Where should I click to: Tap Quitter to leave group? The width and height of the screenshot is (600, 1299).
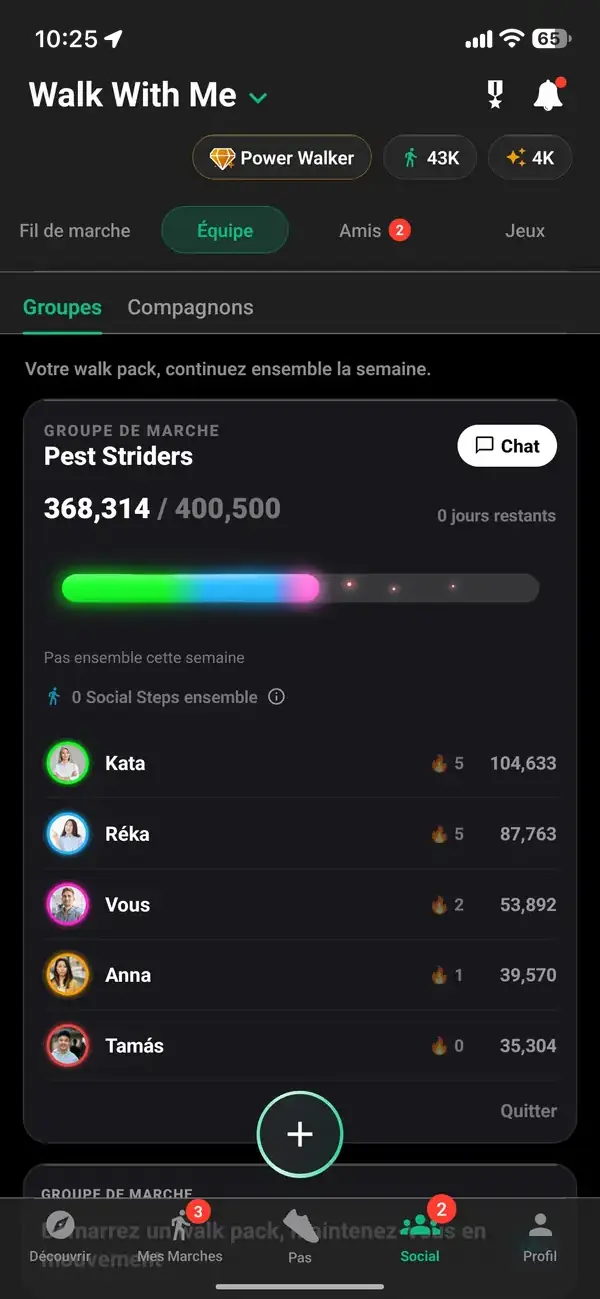(528, 1111)
